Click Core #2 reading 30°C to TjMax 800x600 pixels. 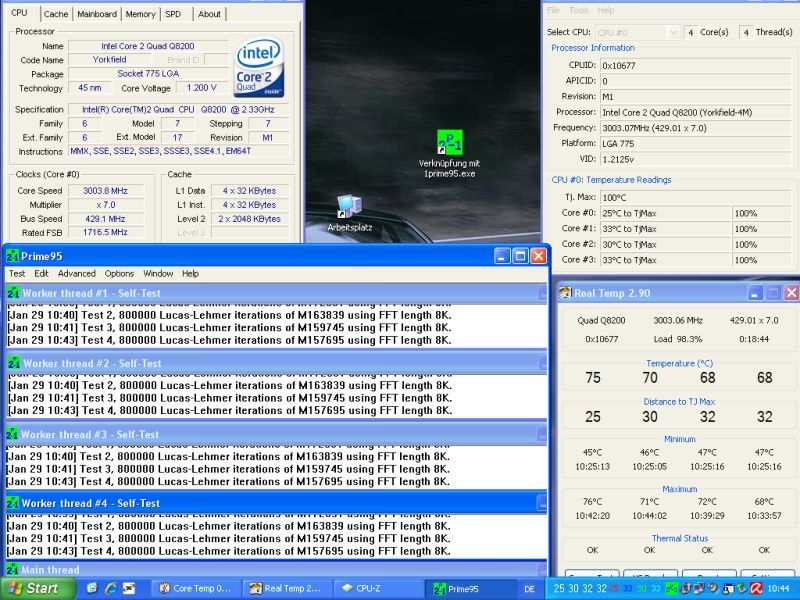(665, 244)
